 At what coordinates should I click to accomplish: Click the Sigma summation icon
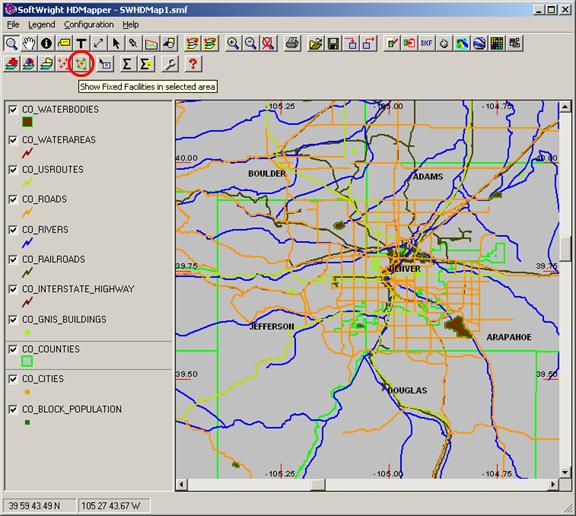click(127, 64)
